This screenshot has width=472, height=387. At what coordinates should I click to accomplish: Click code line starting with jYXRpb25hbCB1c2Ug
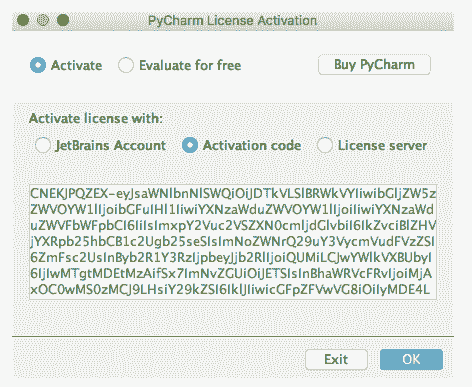[232, 242]
